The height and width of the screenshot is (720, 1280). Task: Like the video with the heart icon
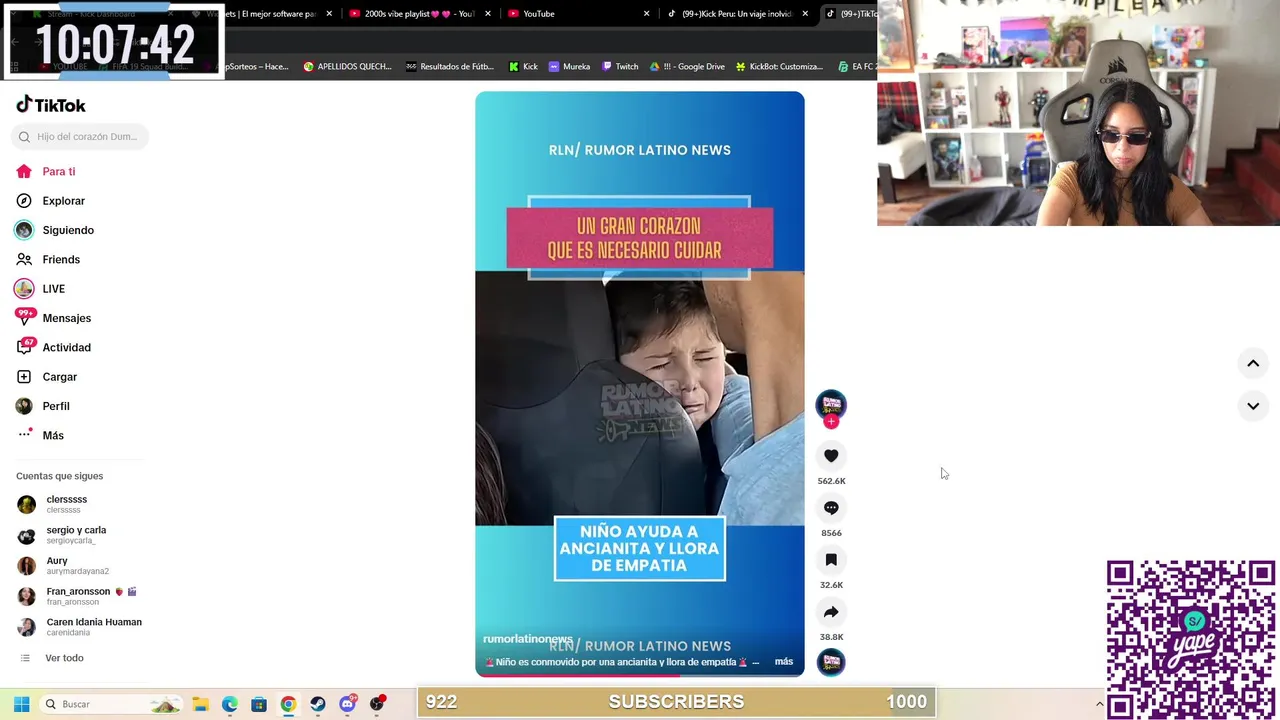pyautogui.click(x=831, y=456)
